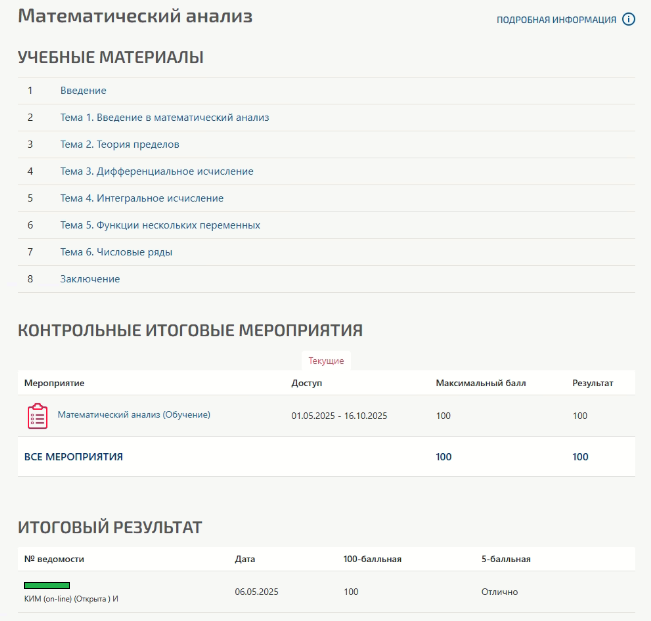Viewport: 651px width, 621px height.
Task: Open Тема 5. Функции нескольких переменных
Action: click(x=160, y=226)
